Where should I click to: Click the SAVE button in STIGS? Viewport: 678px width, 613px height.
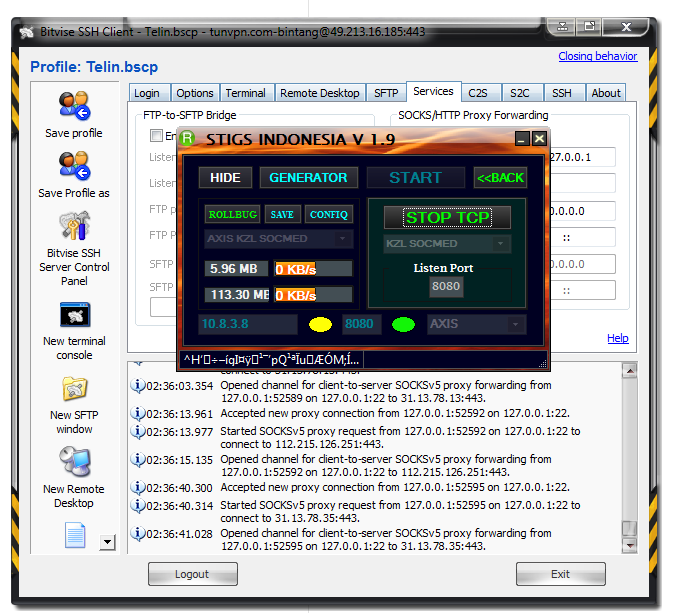click(x=282, y=214)
